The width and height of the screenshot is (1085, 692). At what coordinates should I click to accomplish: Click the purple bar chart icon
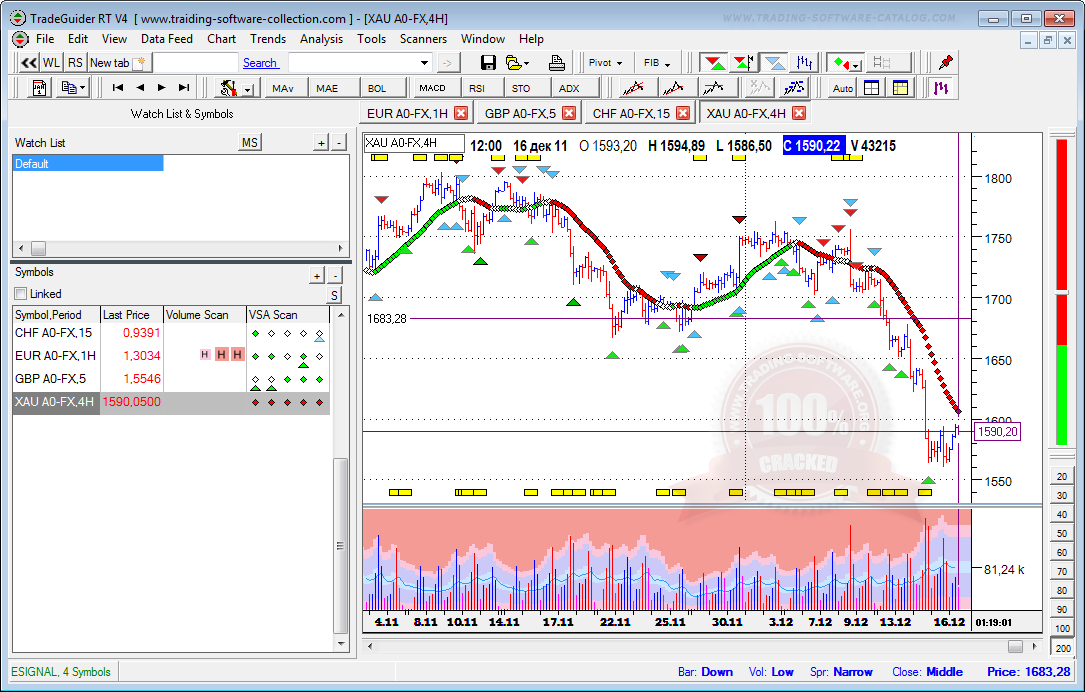941,88
